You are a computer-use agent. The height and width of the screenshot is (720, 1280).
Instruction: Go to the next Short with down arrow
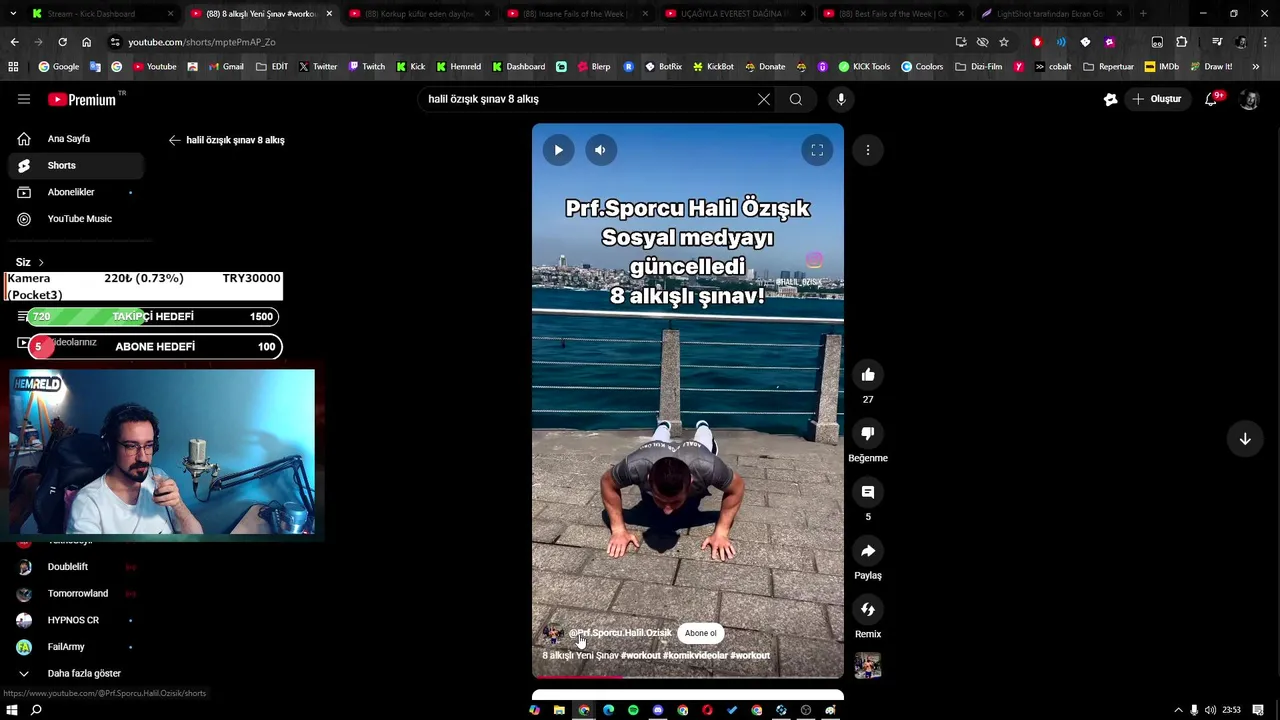coord(1245,439)
